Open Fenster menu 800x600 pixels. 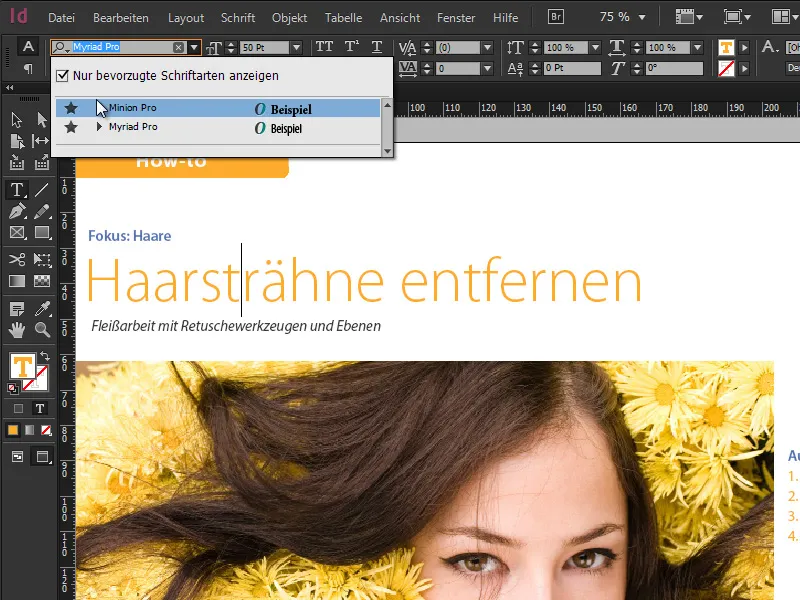[x=456, y=18]
